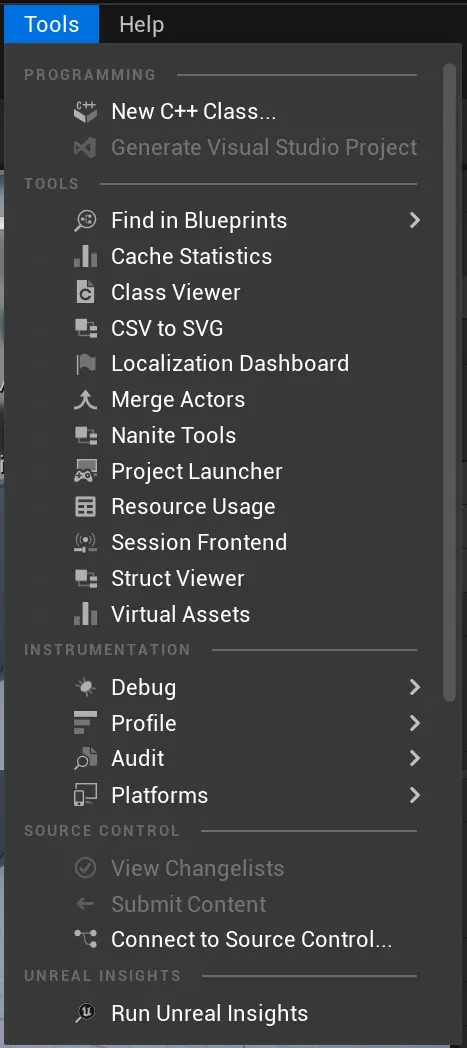Expand the Platforms submenu arrow

pos(415,796)
